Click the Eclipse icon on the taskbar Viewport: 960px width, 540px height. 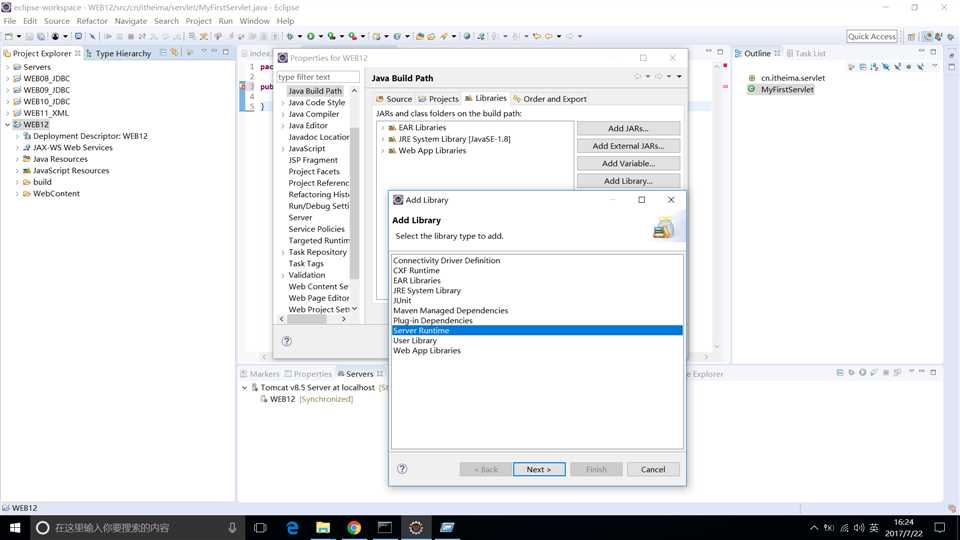pos(416,527)
